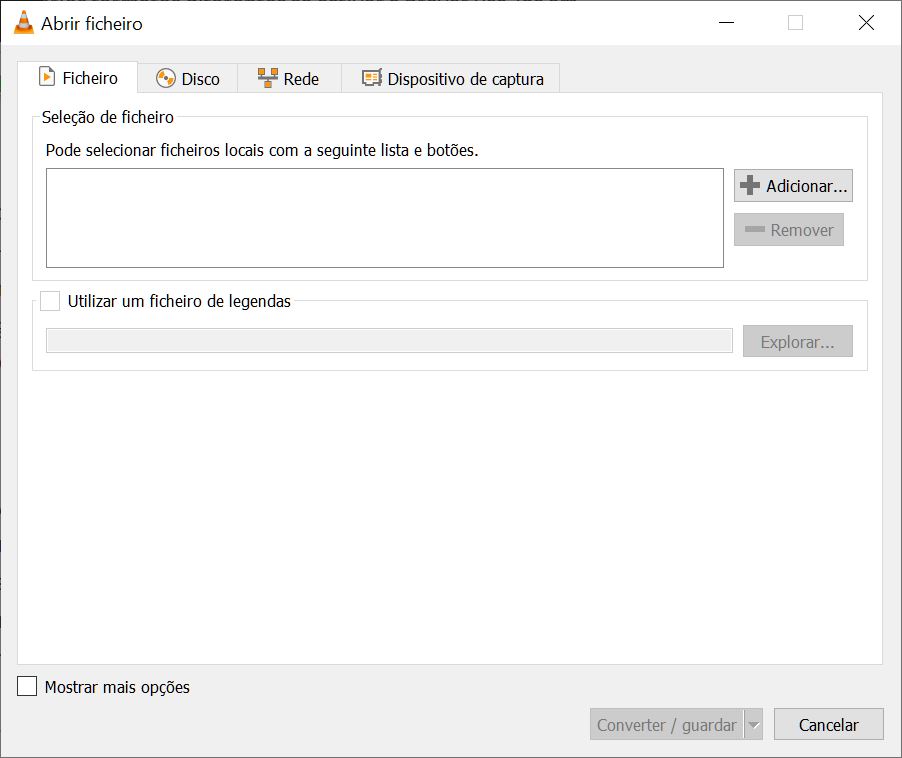Image resolution: width=902 pixels, height=758 pixels.
Task: Click the Disco tab disc icon
Action: 166,78
